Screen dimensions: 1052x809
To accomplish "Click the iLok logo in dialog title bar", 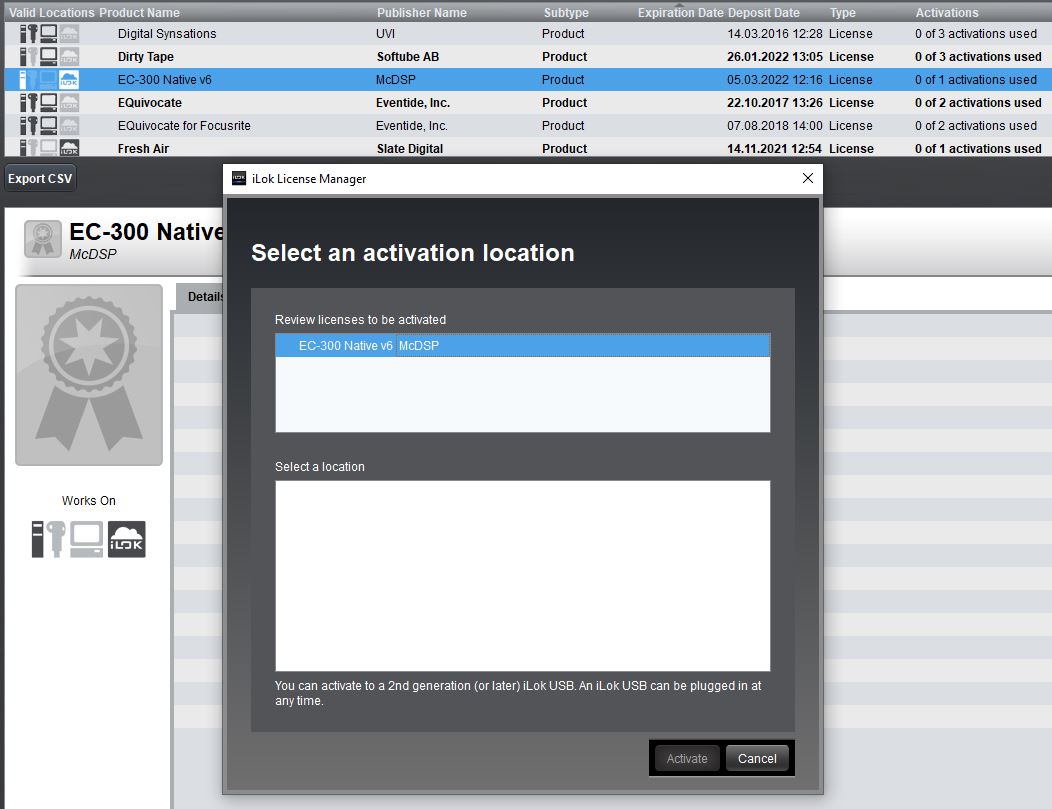I will pyautogui.click(x=239, y=179).
